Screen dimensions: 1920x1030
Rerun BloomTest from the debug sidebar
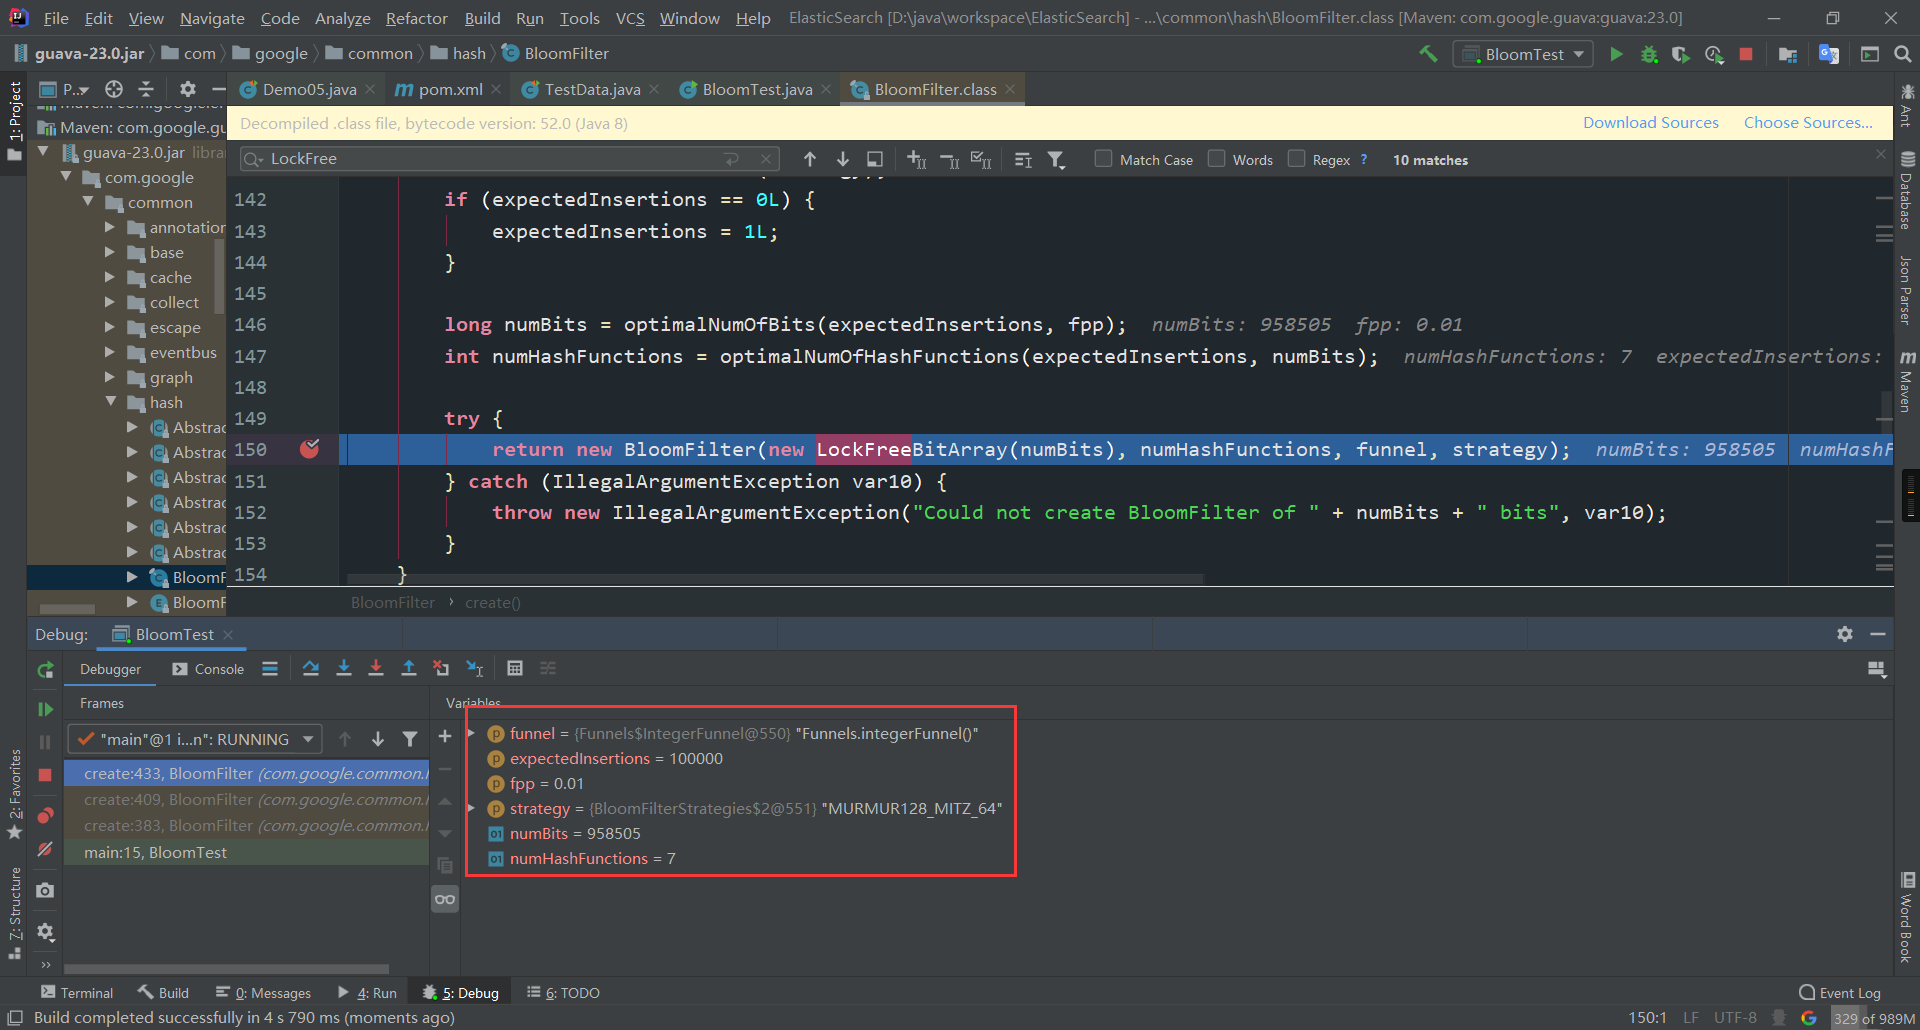click(x=45, y=670)
